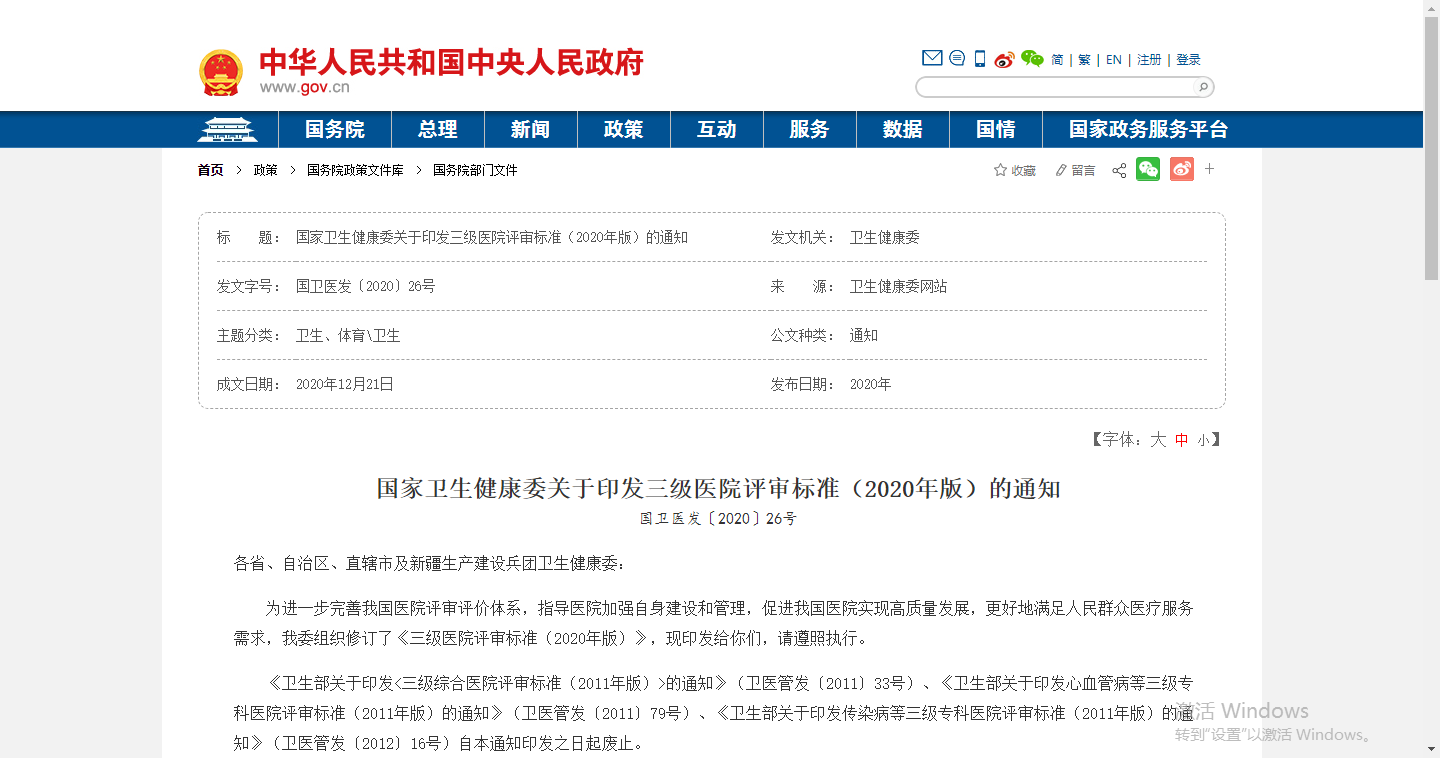1440x758 pixels.
Task: Click the envelope mail icon in header
Action: click(x=932, y=59)
